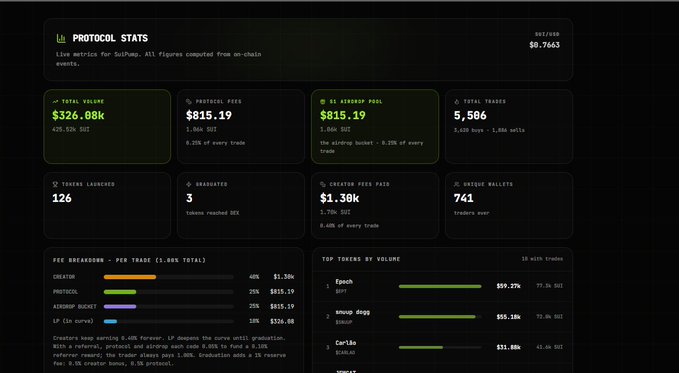Click the Protocol Stats heading
679x373 pixels.
(x=110, y=39)
